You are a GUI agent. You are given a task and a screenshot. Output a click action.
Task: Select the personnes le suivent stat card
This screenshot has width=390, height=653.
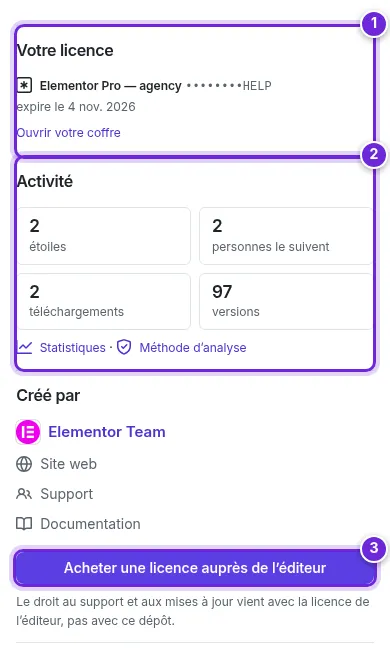(x=286, y=236)
